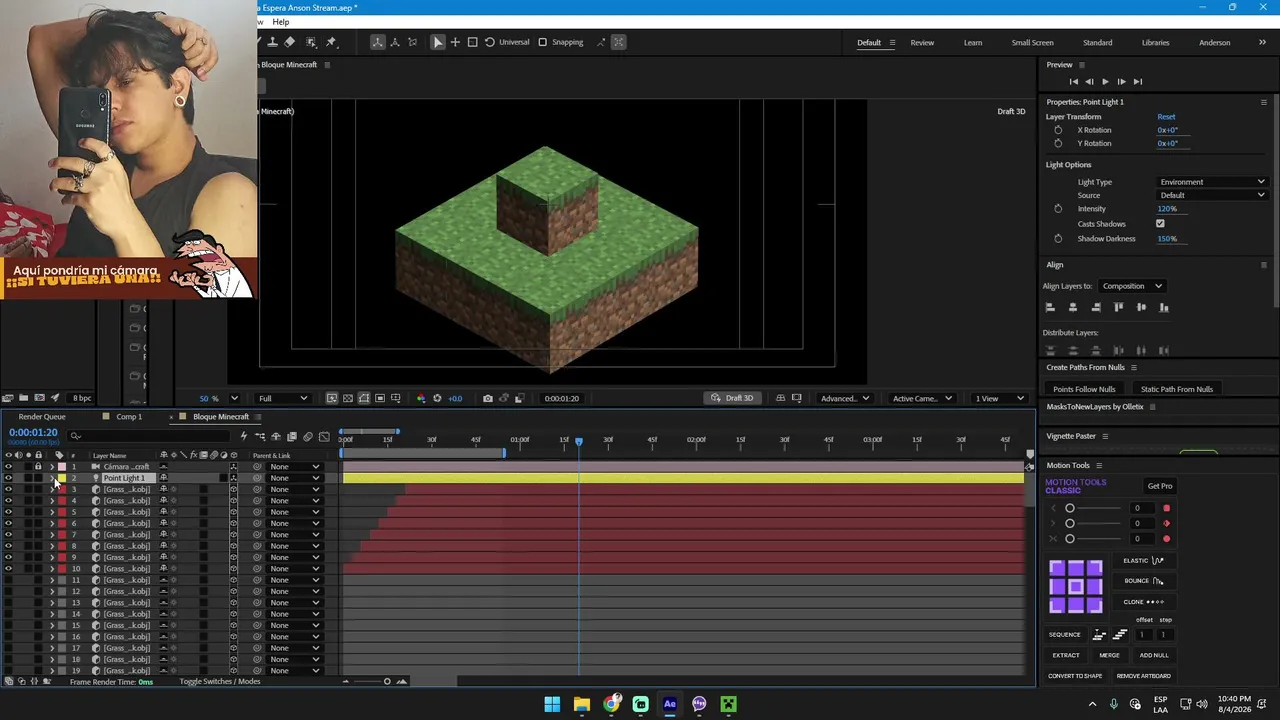Viewport: 1280px width, 720px height.
Task: Play the composition preview
Action: tap(1105, 82)
